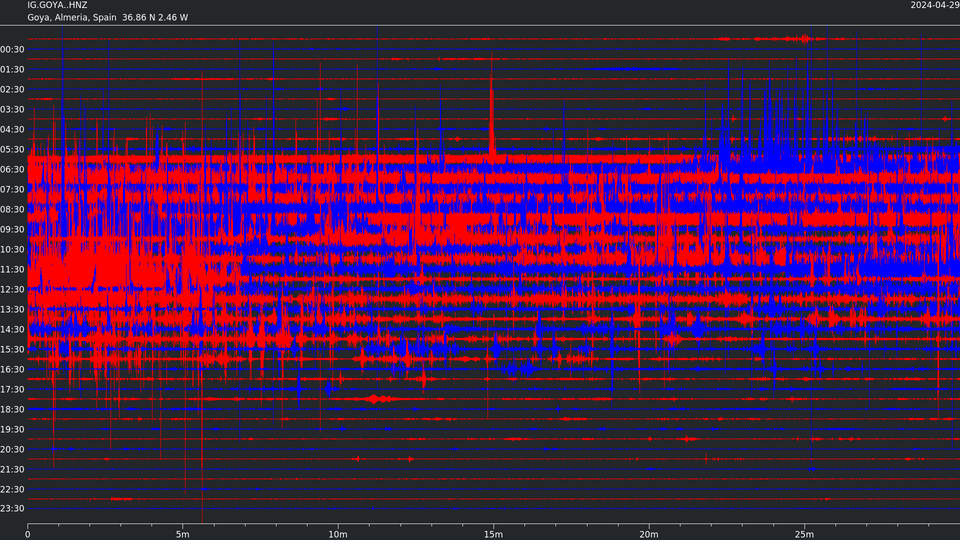The width and height of the screenshot is (960, 540).
Task: Select the 07:30 time row label
Action: [12, 190]
